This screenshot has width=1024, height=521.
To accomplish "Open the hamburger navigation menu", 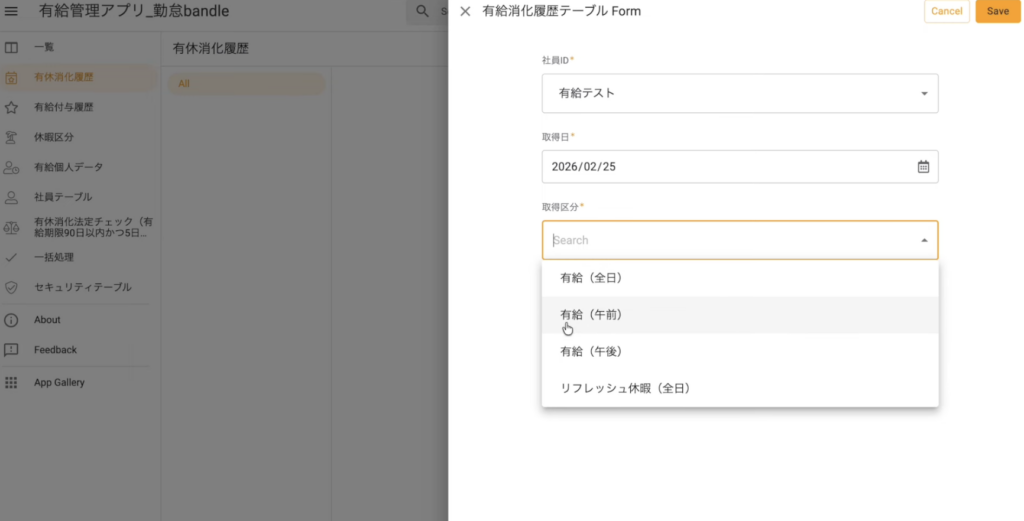I will 12,12.
